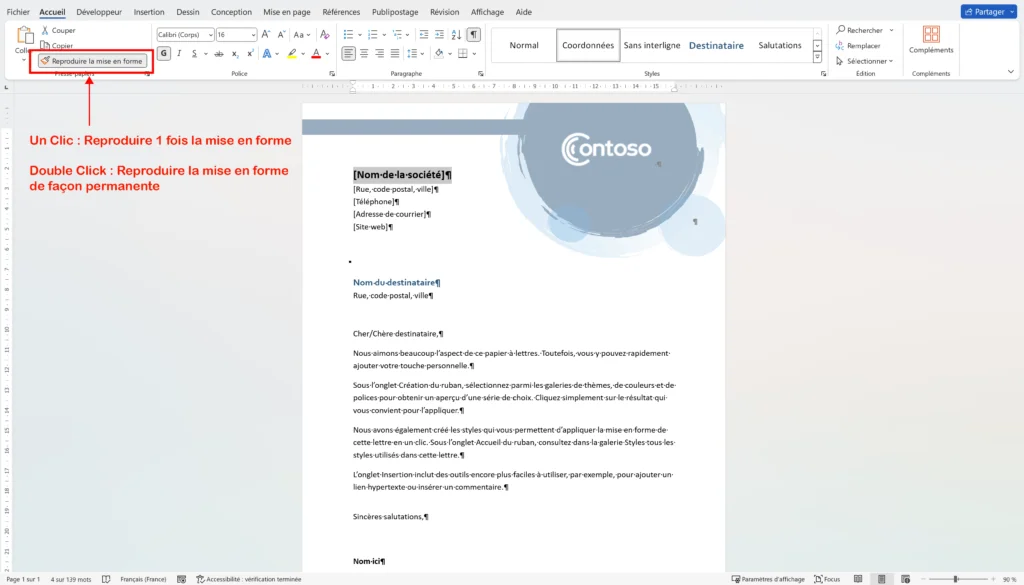Click the Partager button

click(x=988, y=11)
